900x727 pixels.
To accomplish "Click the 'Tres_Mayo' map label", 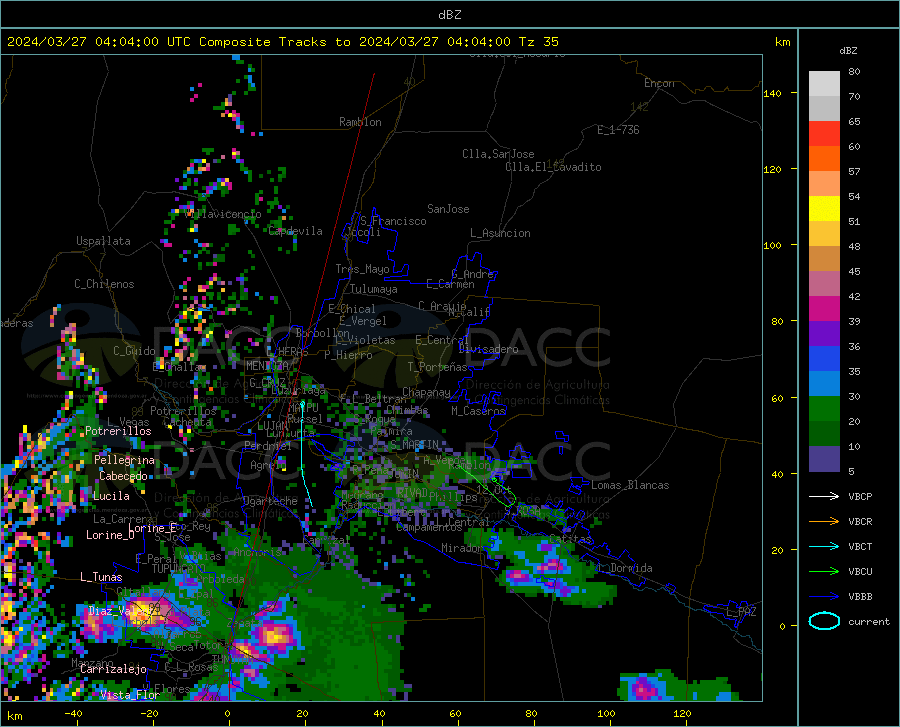I will 362,270.
